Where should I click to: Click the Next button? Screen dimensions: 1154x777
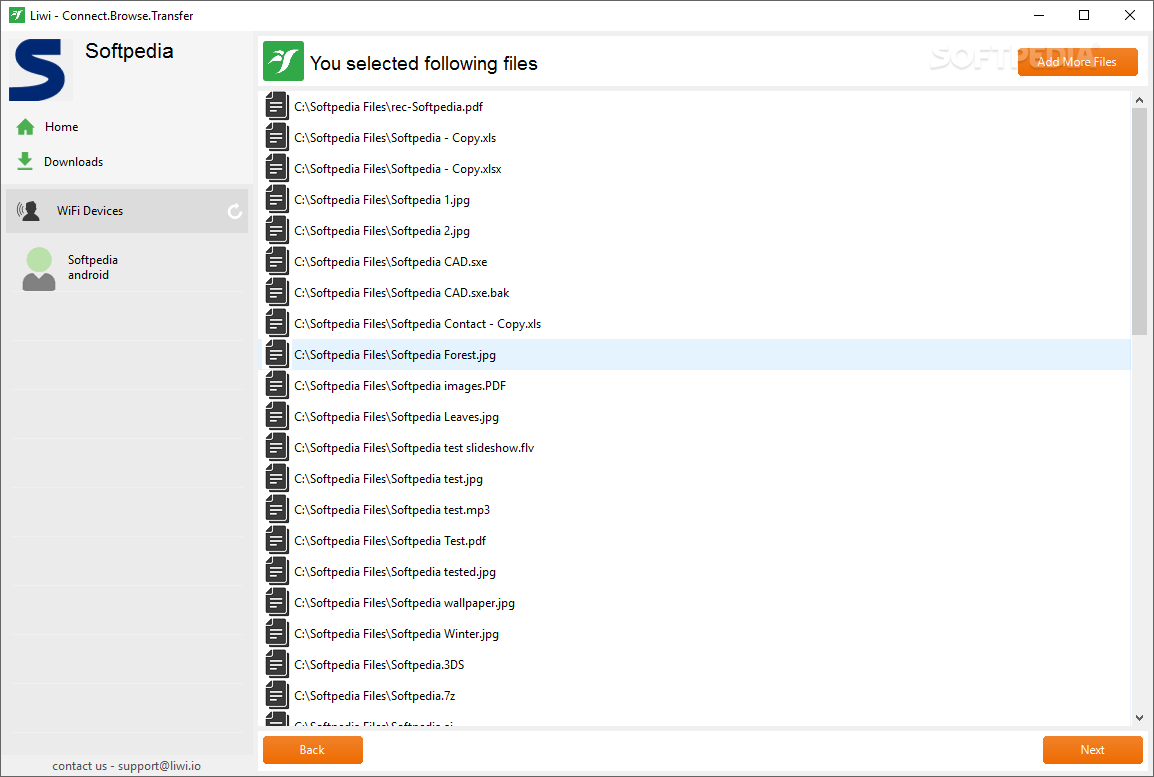pyautogui.click(x=1092, y=750)
